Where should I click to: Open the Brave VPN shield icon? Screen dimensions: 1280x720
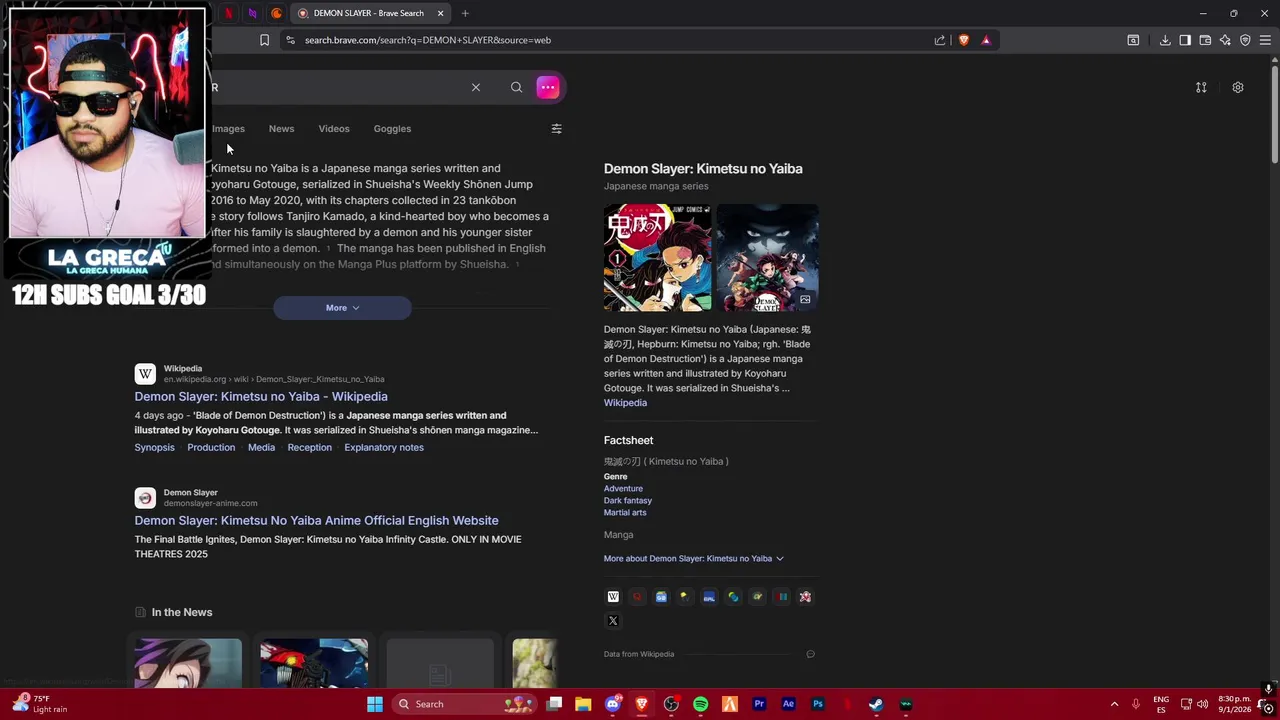pos(1245,40)
